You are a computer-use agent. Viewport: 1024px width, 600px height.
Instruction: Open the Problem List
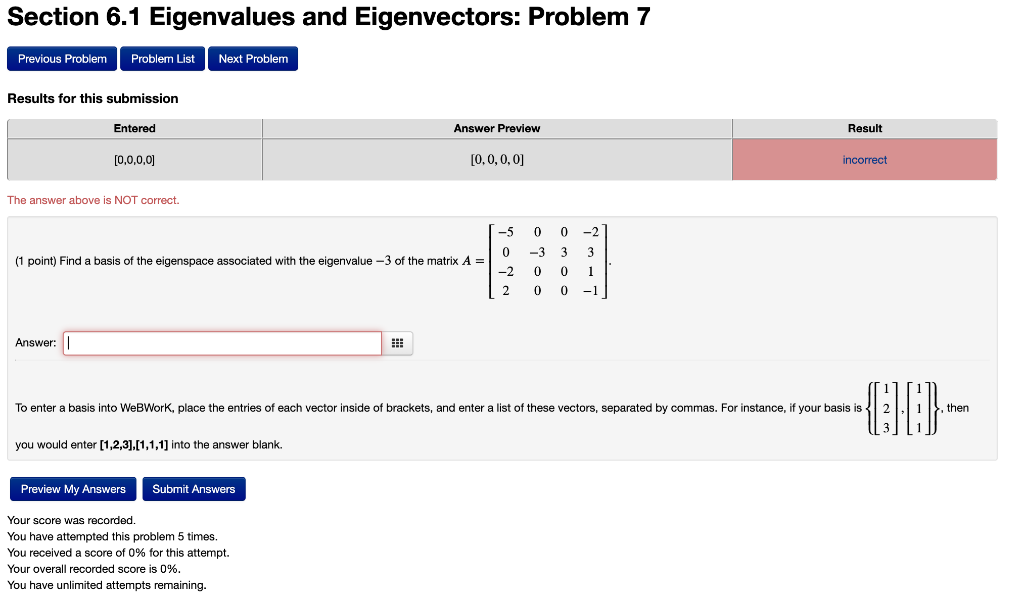click(161, 58)
